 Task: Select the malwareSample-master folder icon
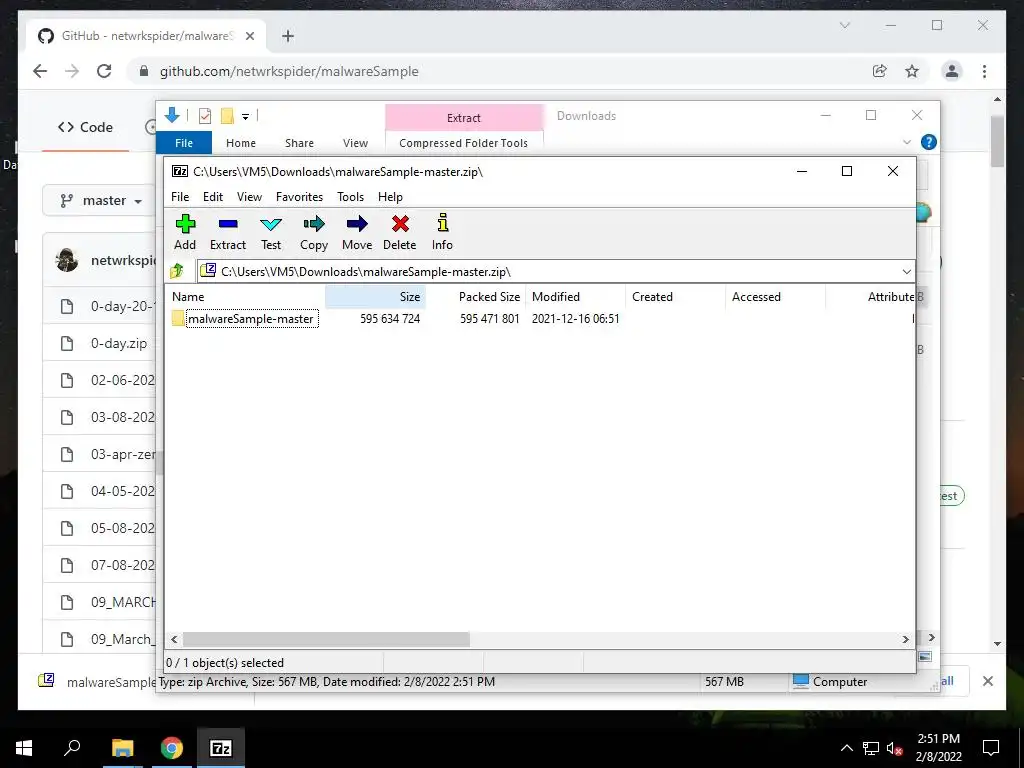pos(178,319)
